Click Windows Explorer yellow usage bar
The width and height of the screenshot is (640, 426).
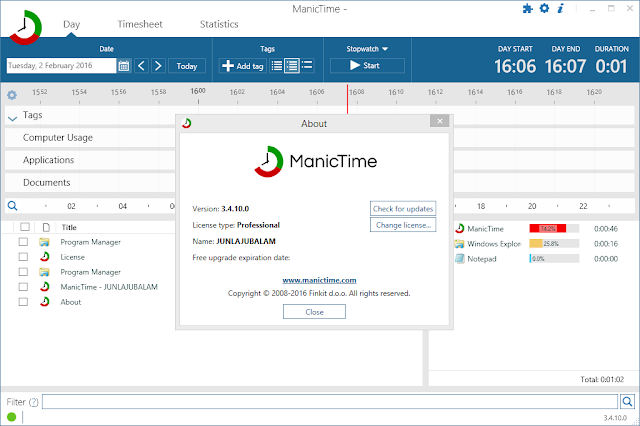[536, 244]
